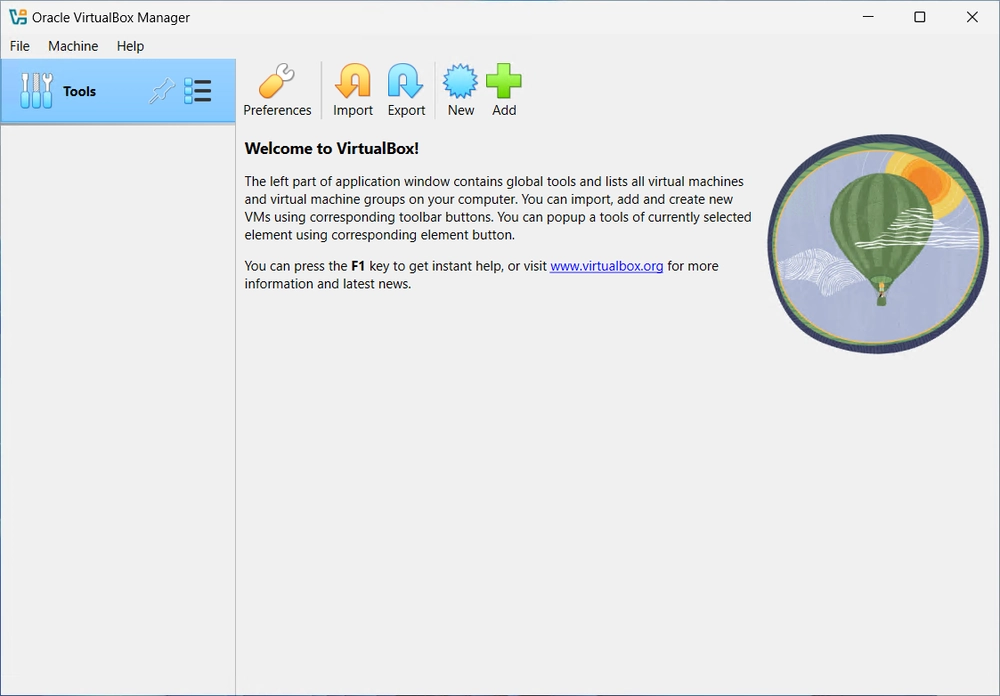Click the hot air balloon illustration
Viewport: 1000px width, 696px height.
coord(878,244)
